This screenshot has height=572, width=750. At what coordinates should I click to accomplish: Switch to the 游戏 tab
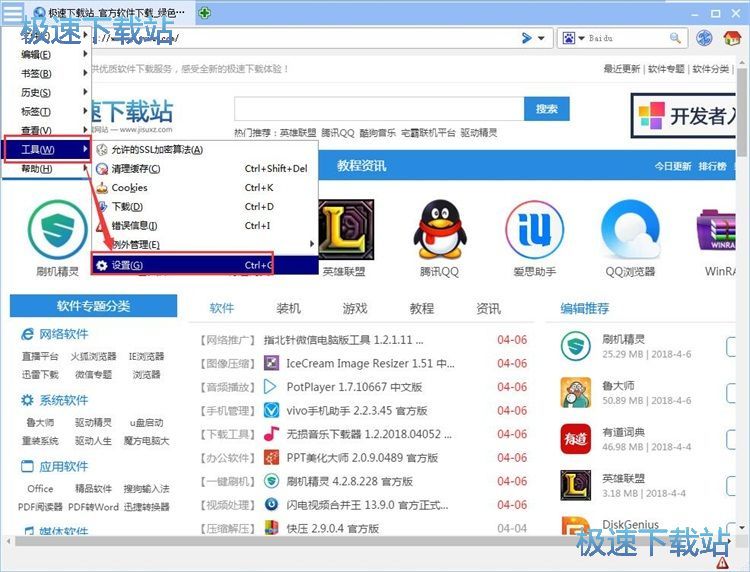pyautogui.click(x=355, y=308)
